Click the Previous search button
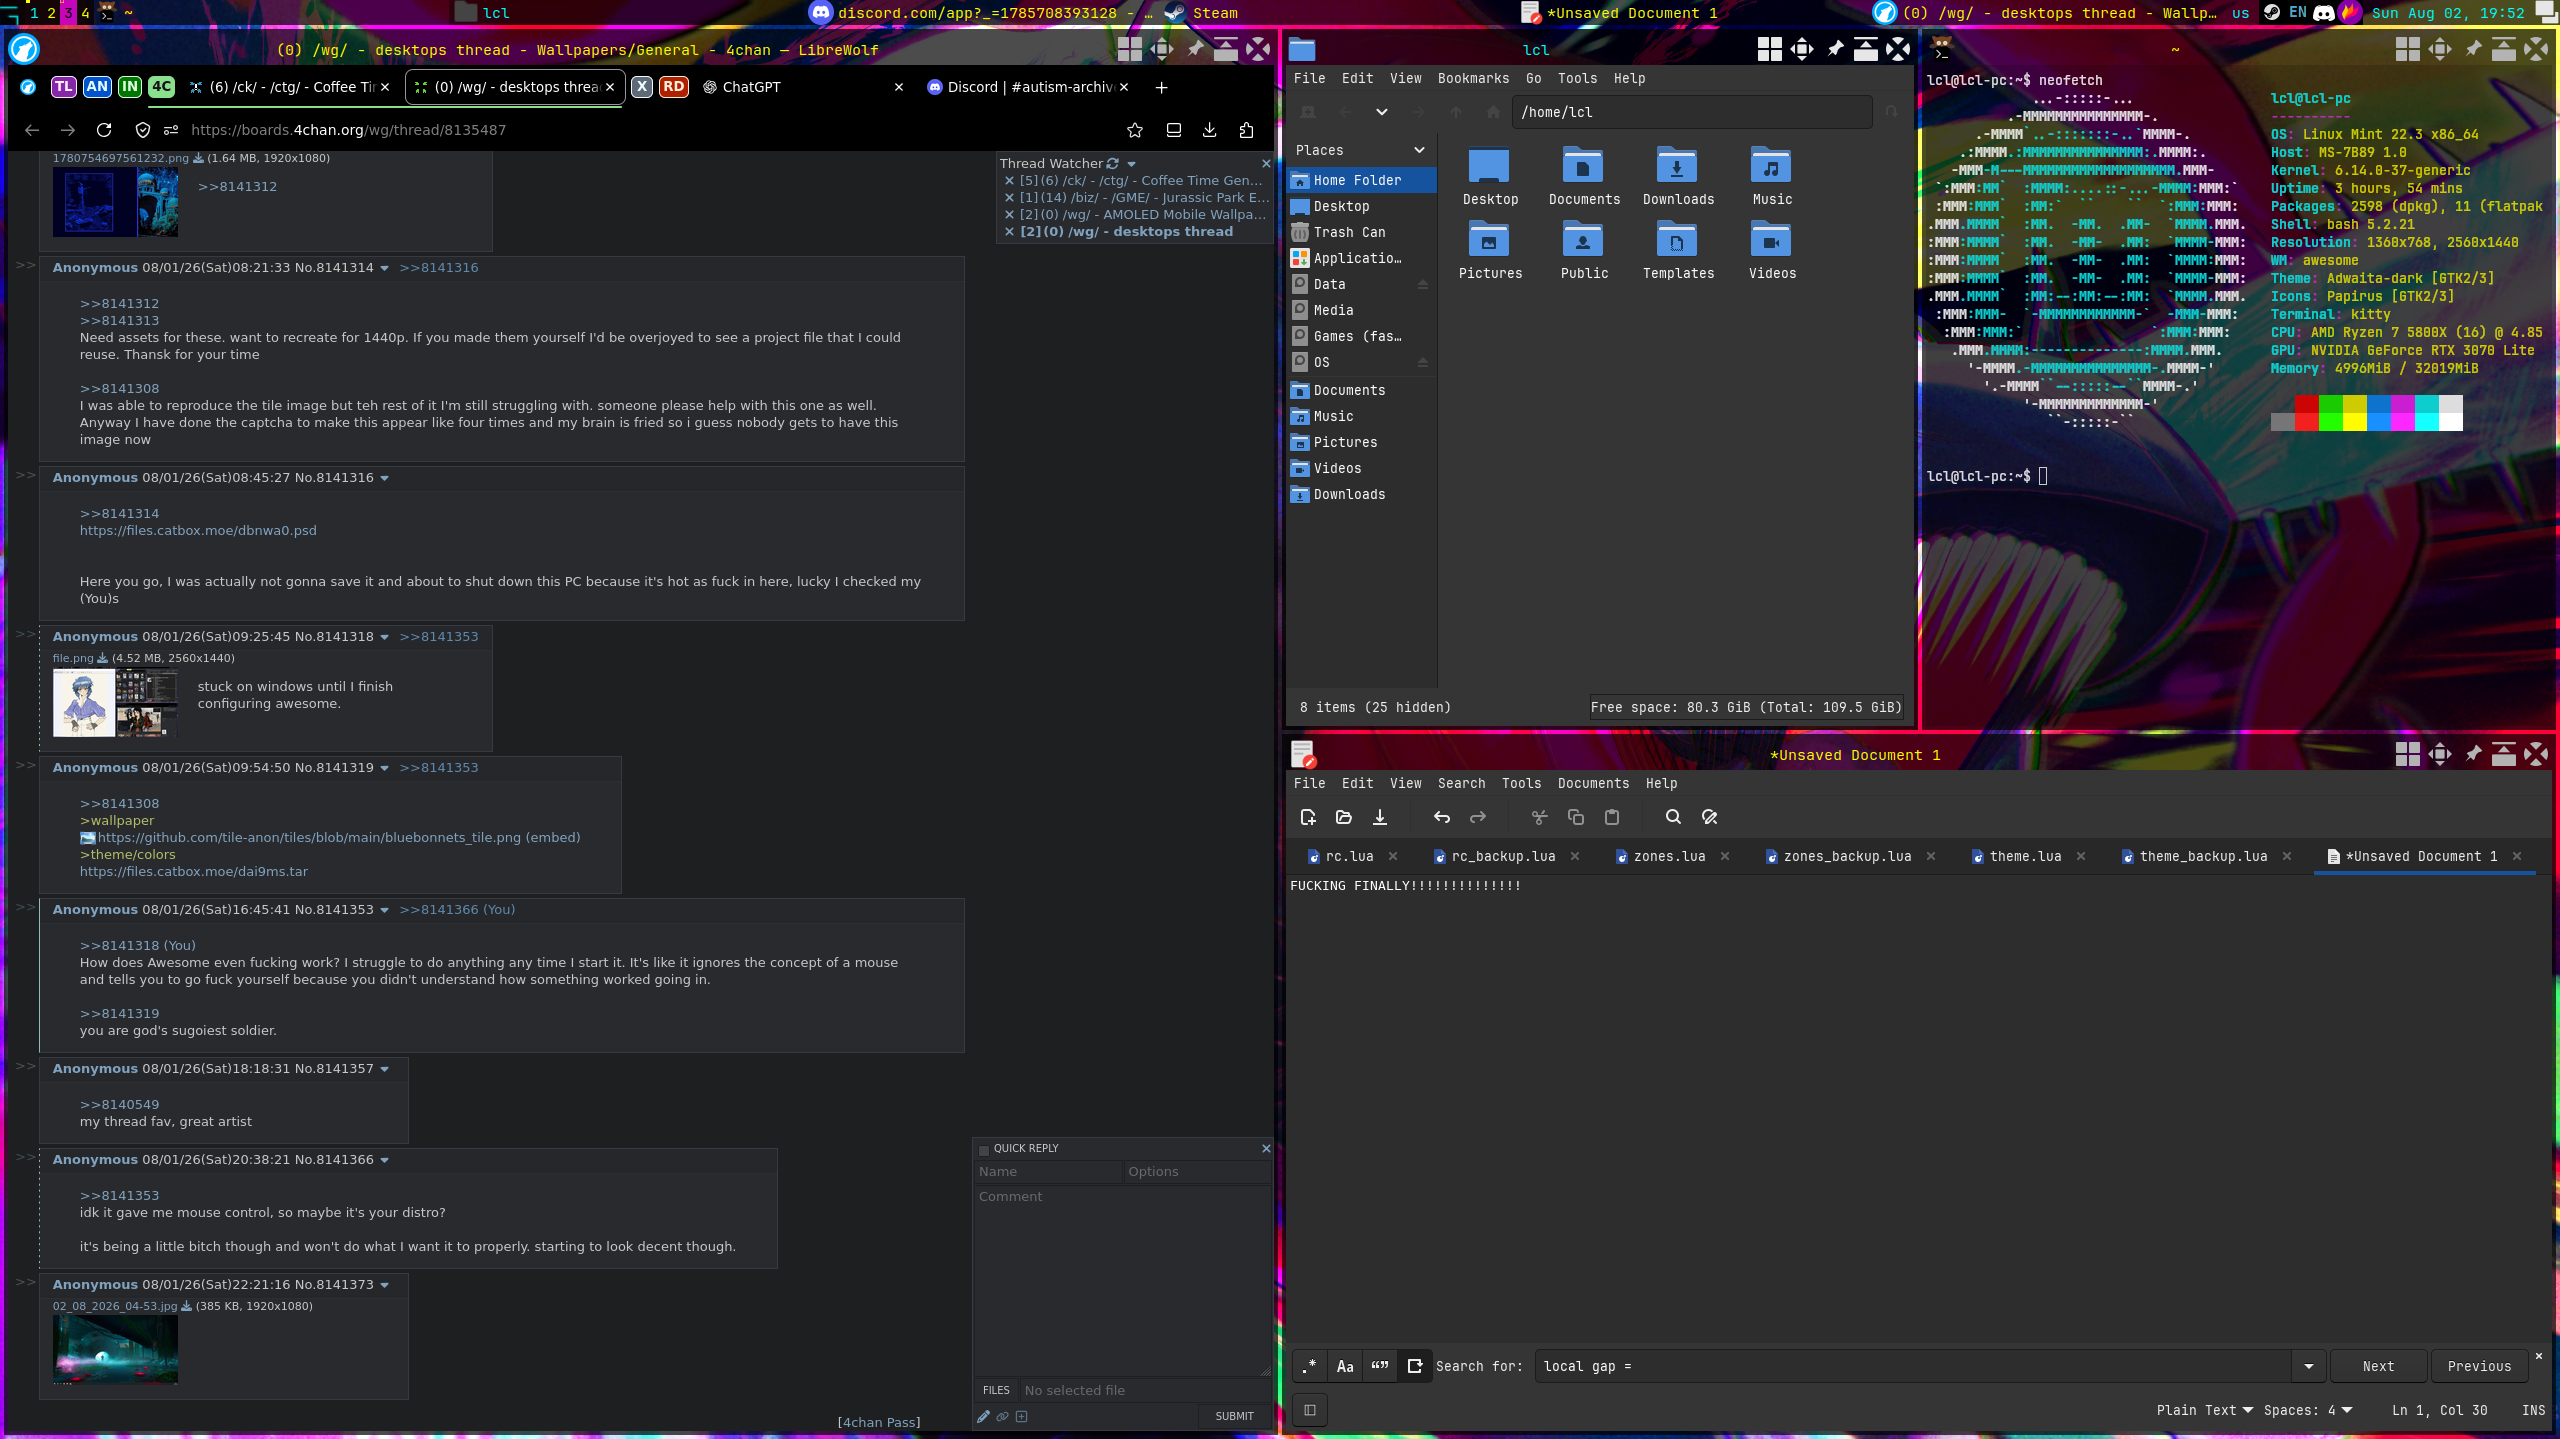 2479,1366
